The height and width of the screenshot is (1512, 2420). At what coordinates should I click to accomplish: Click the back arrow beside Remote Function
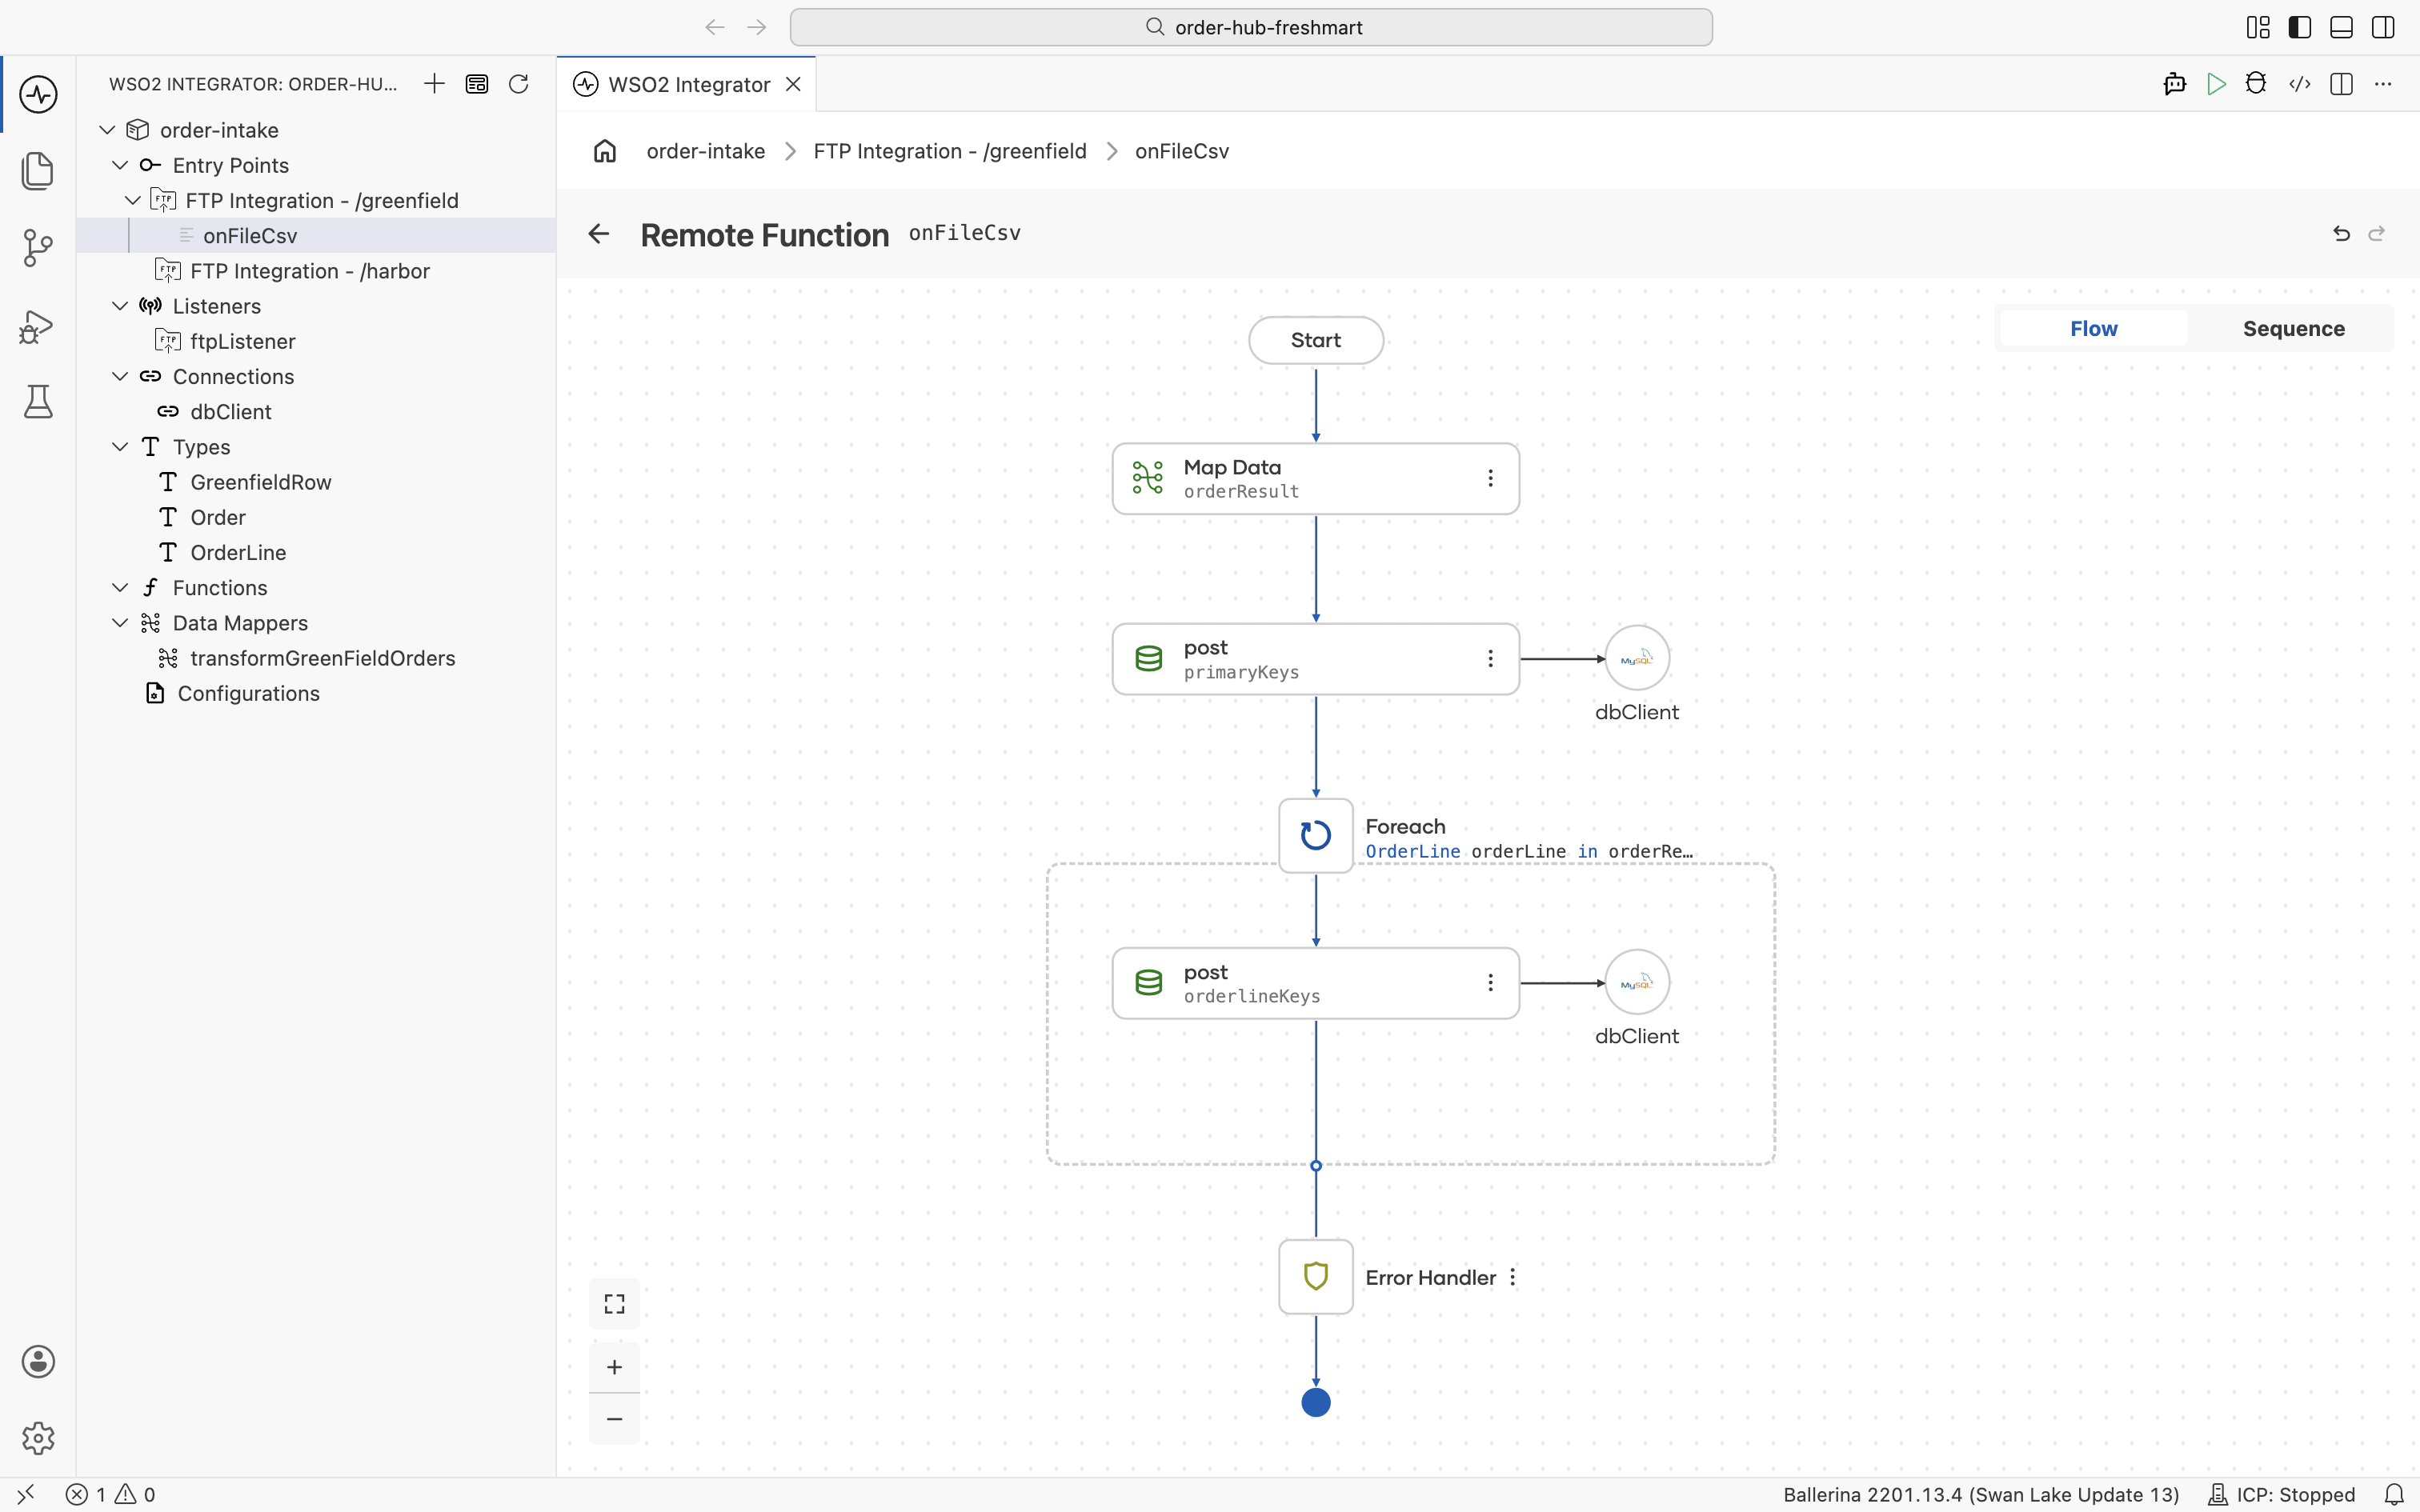click(x=599, y=234)
